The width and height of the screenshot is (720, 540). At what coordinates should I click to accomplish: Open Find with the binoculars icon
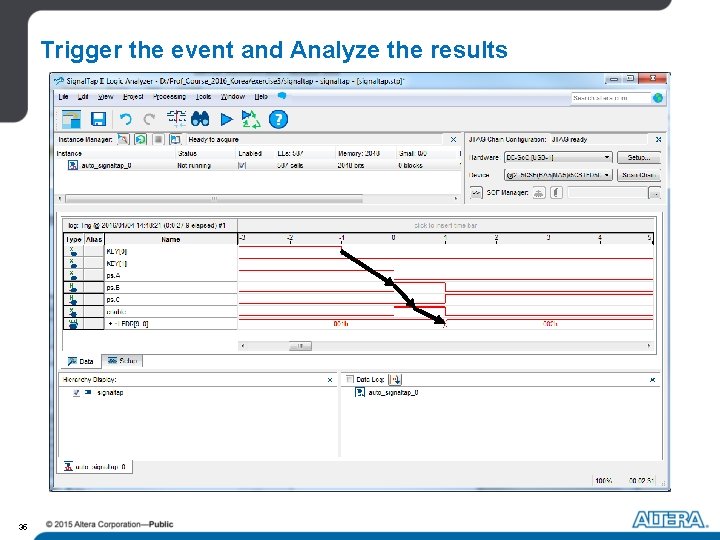point(200,119)
